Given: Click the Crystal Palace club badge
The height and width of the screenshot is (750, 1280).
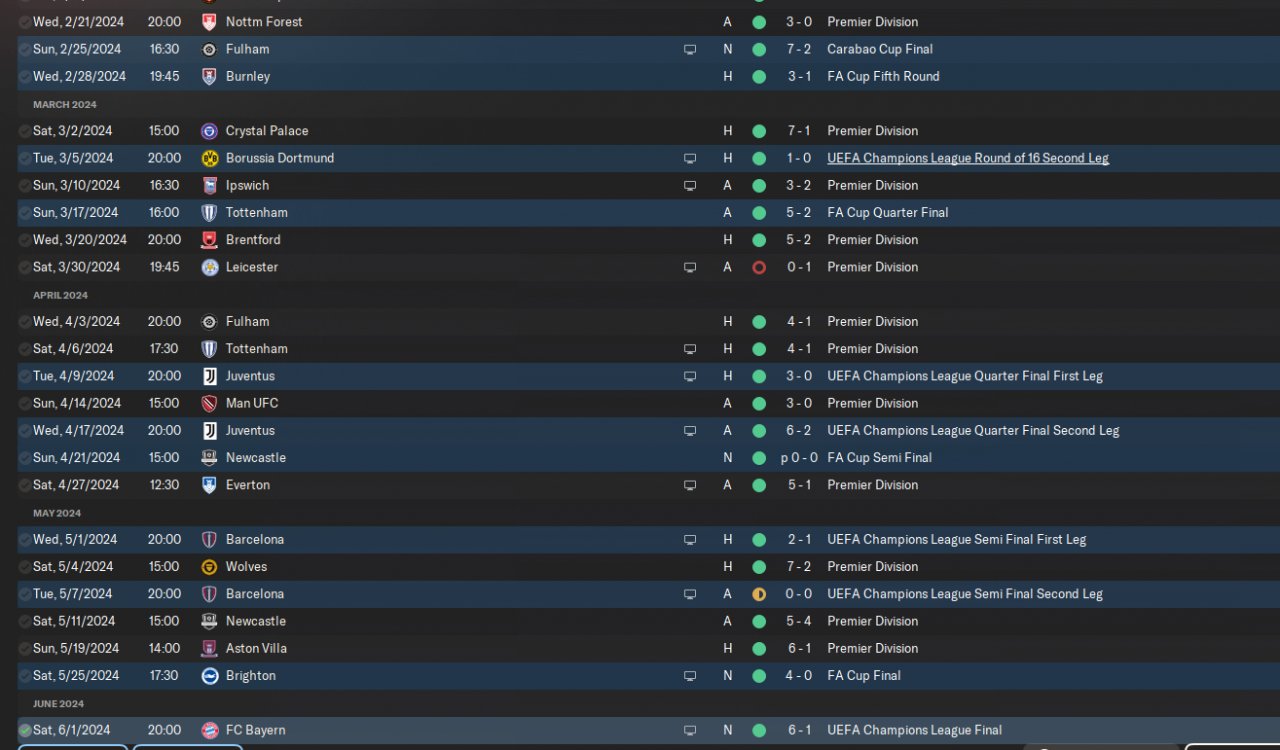Looking at the screenshot, I should (209, 131).
